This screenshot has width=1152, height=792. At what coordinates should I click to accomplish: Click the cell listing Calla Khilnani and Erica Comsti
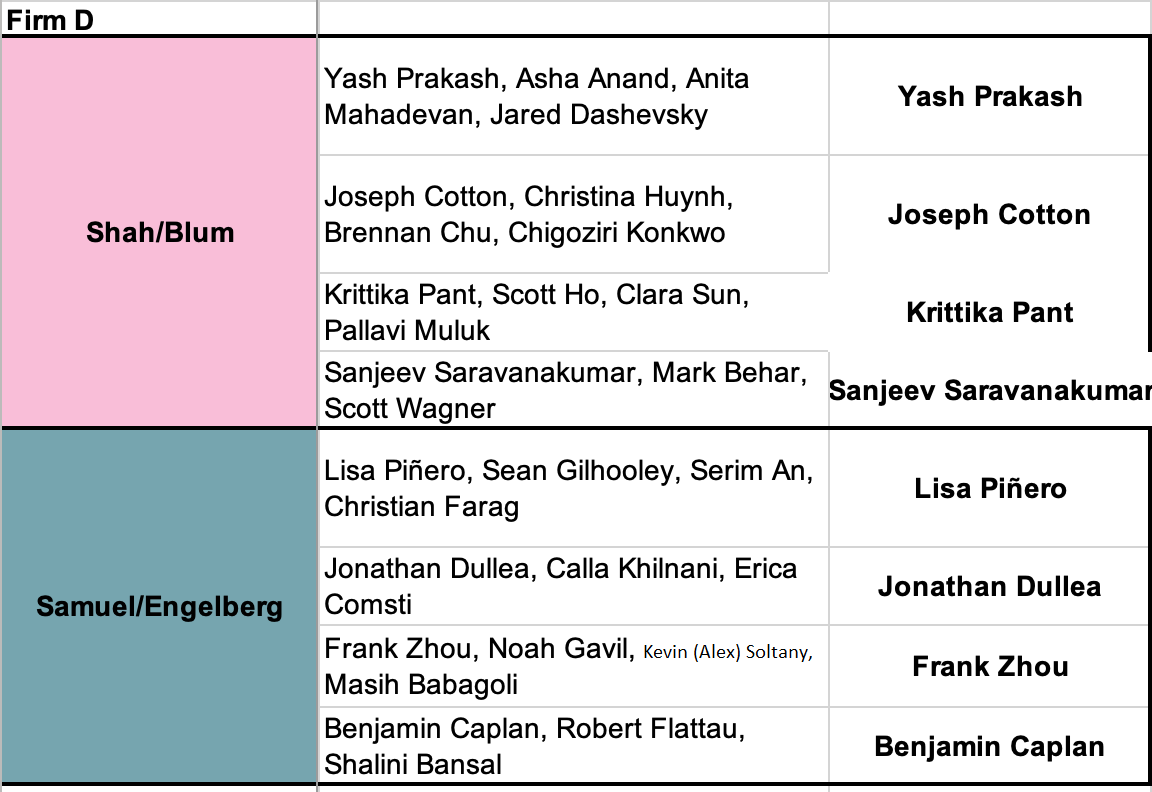click(572, 586)
